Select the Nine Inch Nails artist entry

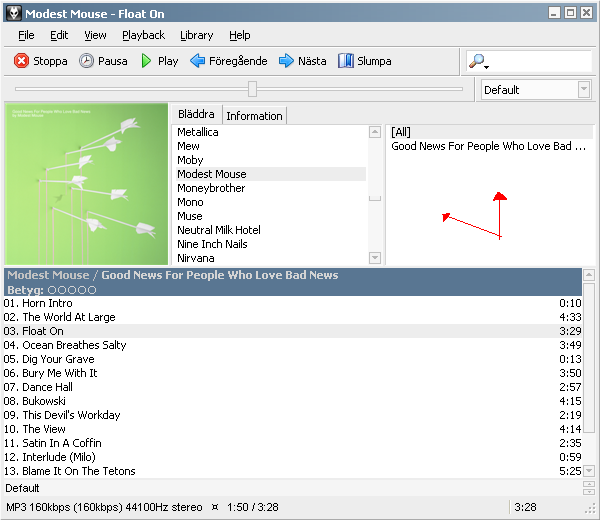tap(211, 244)
